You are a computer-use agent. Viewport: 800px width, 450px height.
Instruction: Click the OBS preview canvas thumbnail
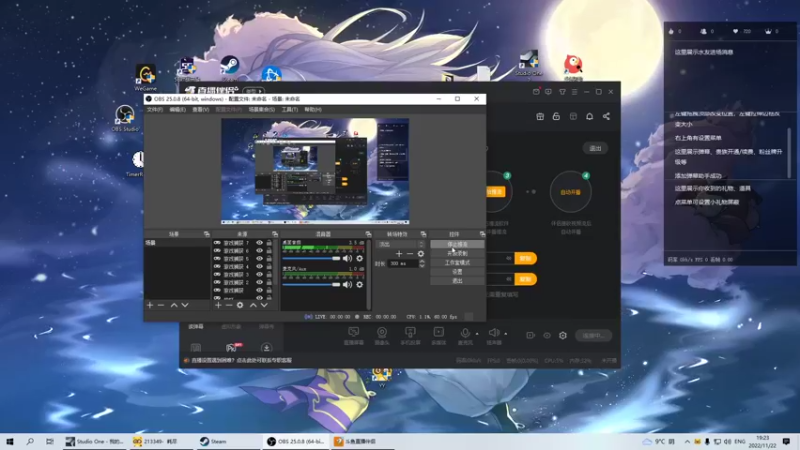(315, 171)
